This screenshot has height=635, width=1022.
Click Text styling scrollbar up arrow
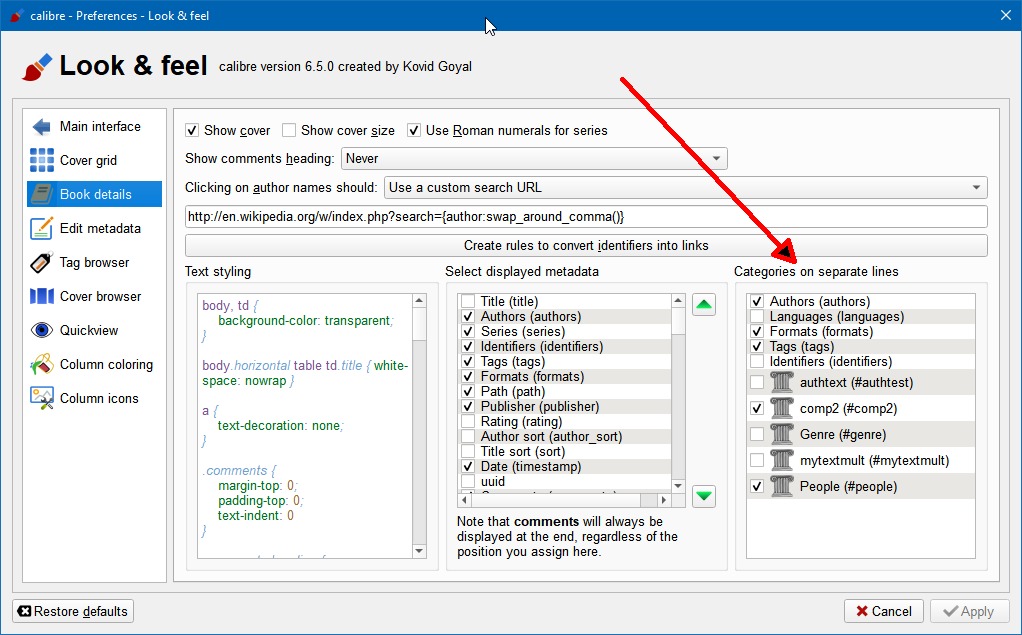point(419,301)
